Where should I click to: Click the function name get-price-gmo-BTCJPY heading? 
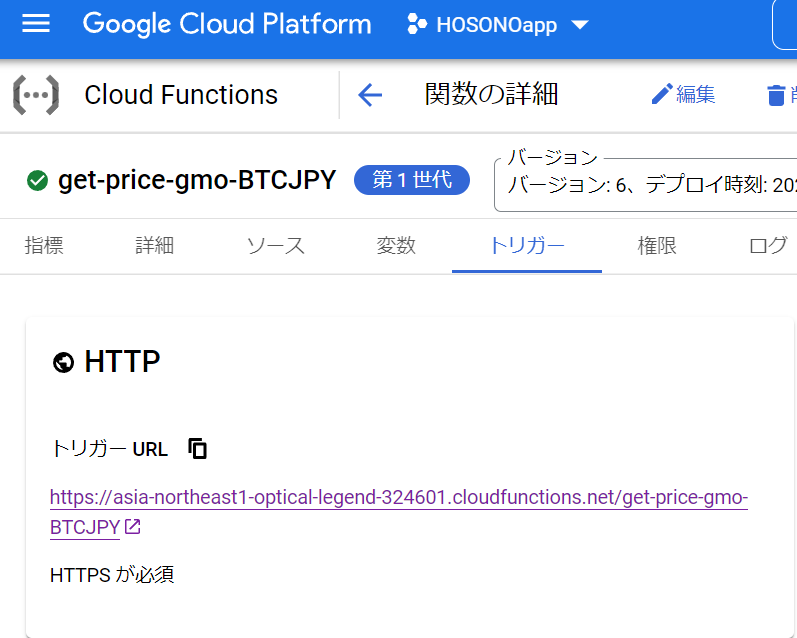click(x=197, y=180)
